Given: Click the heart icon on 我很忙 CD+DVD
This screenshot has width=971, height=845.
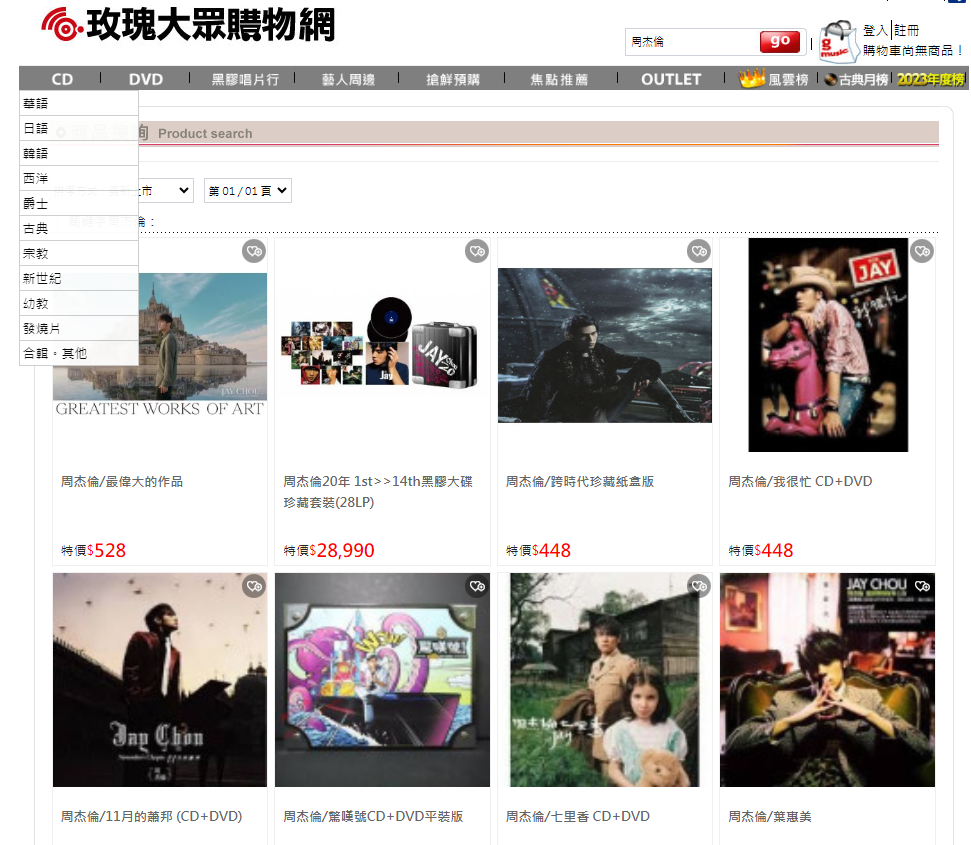Looking at the screenshot, I should pos(921,251).
